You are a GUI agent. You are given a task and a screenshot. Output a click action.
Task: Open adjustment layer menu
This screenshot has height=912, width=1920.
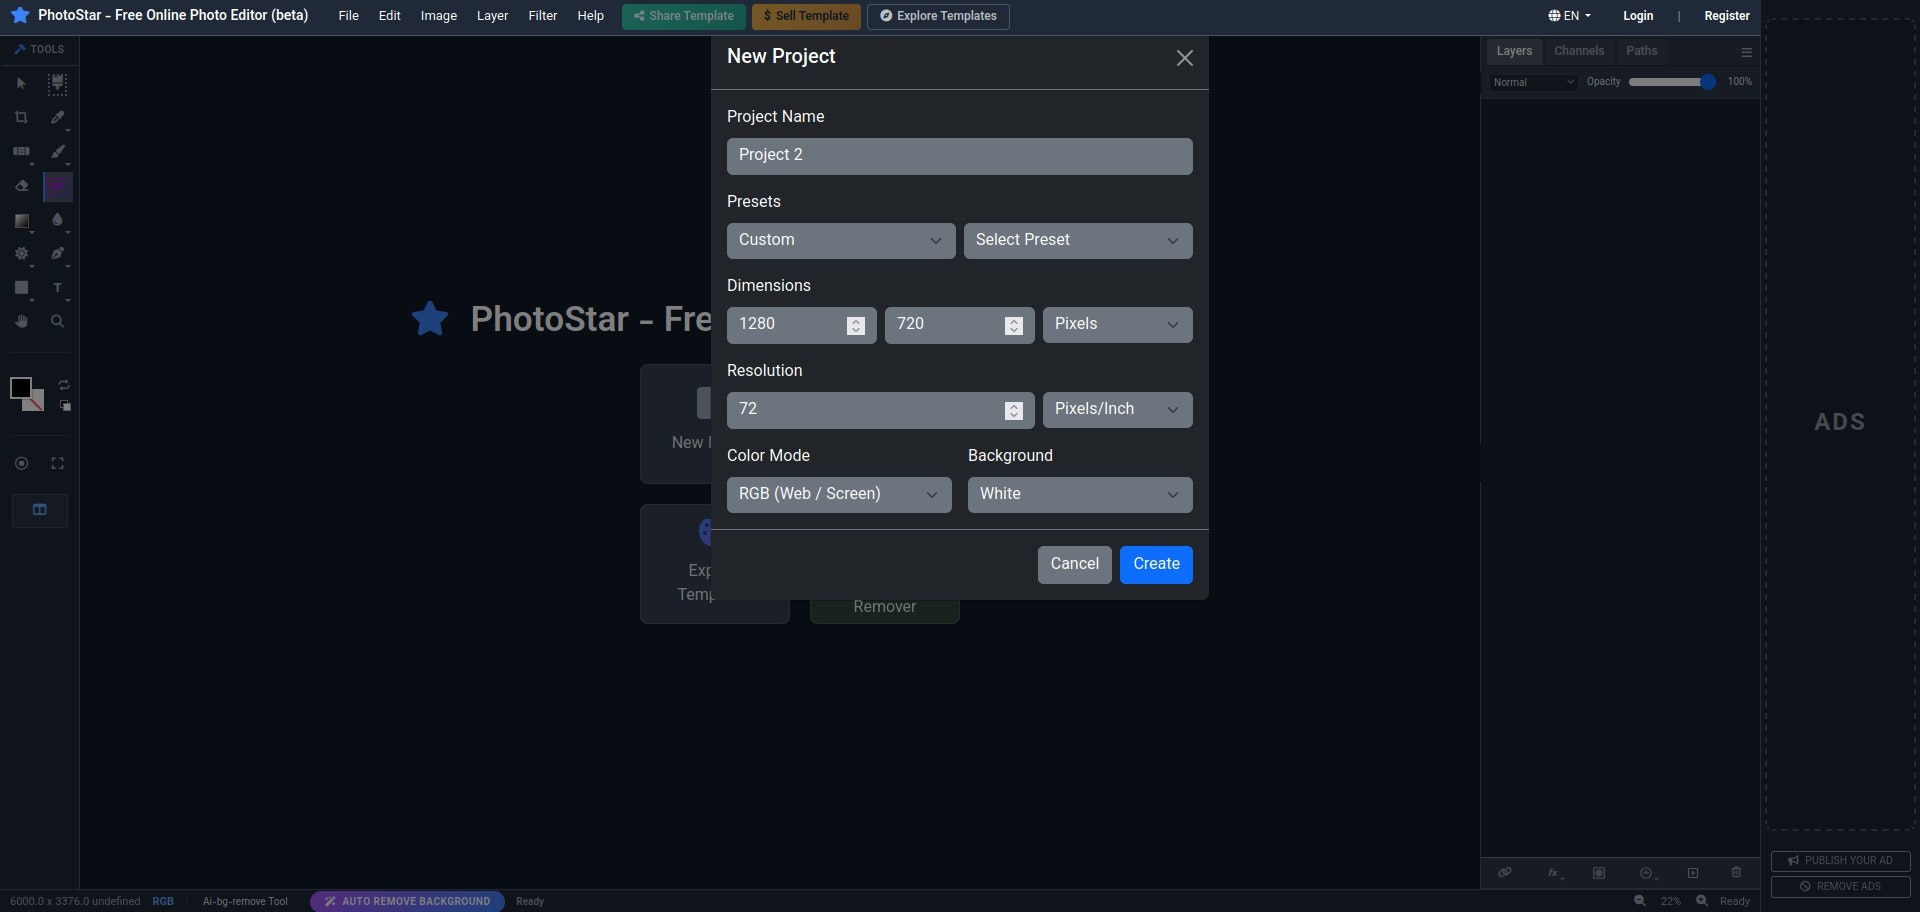pos(1647,873)
